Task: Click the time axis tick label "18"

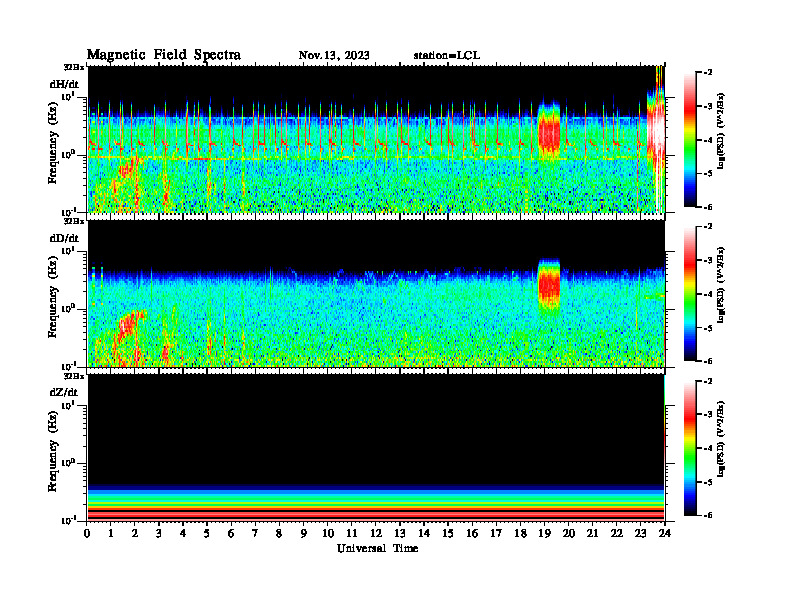Action: coord(520,534)
